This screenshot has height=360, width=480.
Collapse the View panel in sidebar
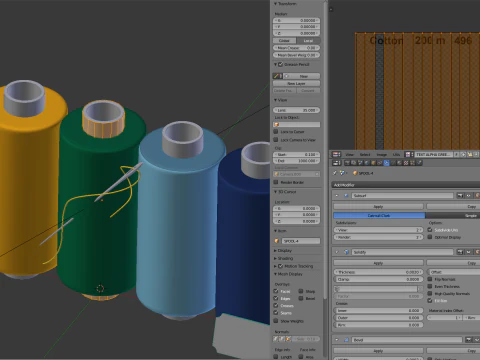[275, 100]
